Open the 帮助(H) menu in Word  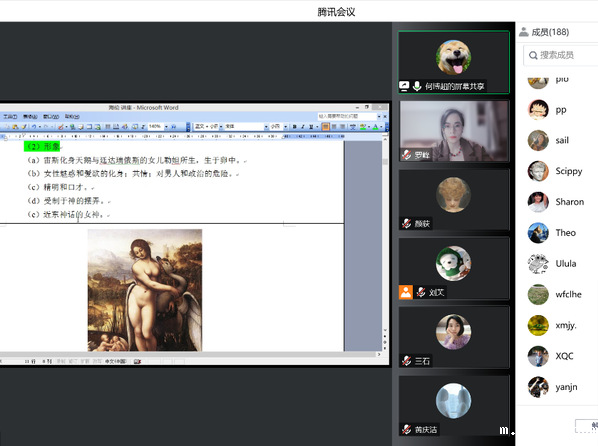pos(72,116)
